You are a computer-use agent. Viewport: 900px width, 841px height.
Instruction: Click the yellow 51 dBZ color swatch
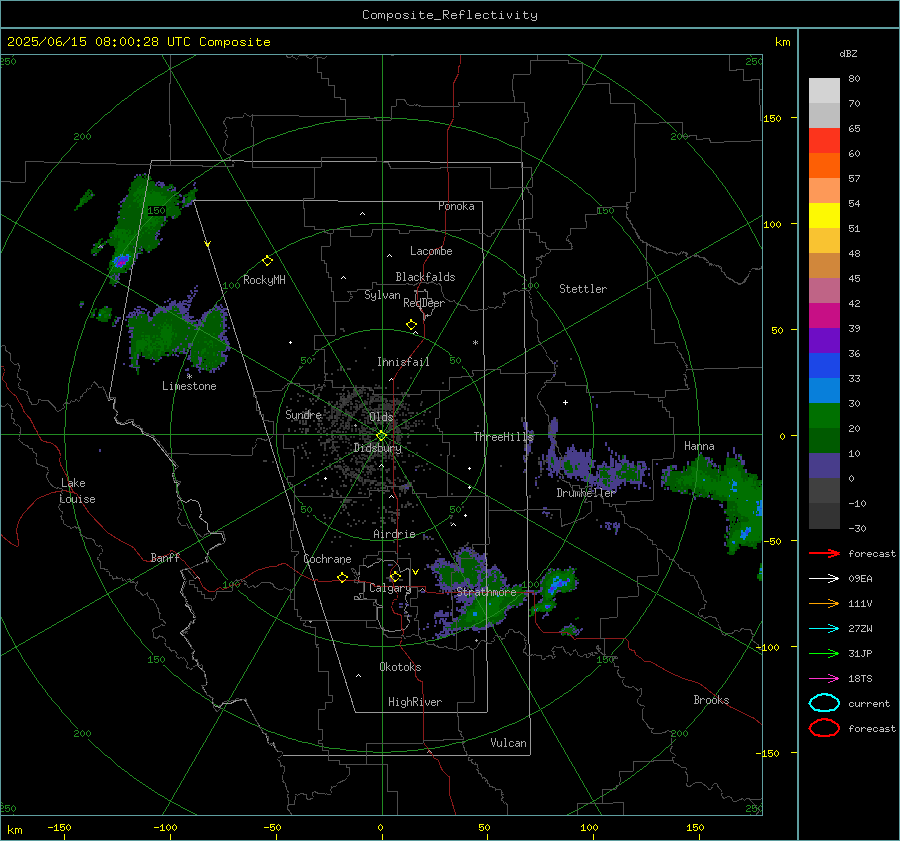tap(824, 216)
